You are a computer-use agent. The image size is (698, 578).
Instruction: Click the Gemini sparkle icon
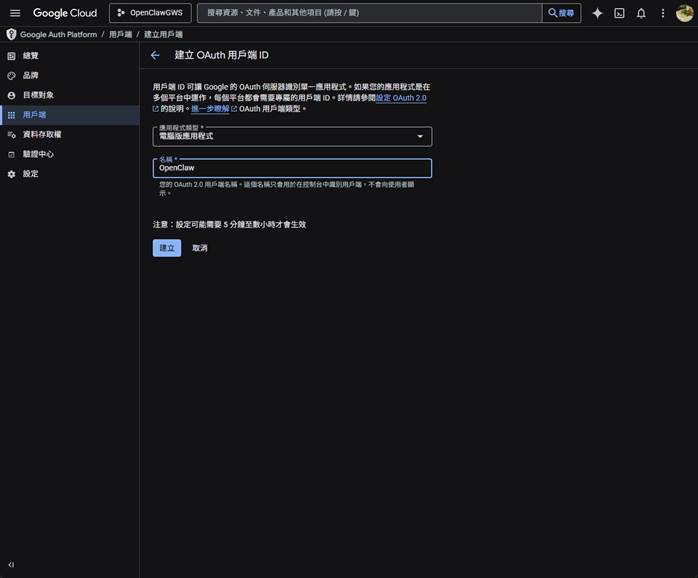597,13
